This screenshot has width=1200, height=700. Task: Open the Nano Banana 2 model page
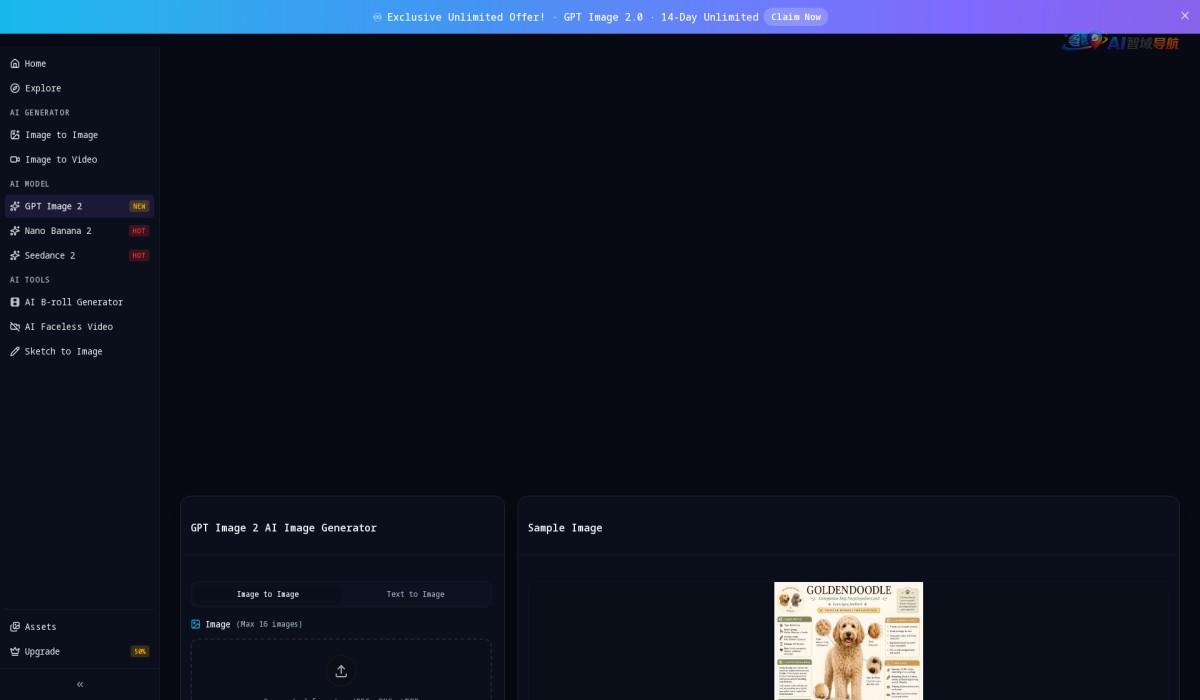(80, 231)
